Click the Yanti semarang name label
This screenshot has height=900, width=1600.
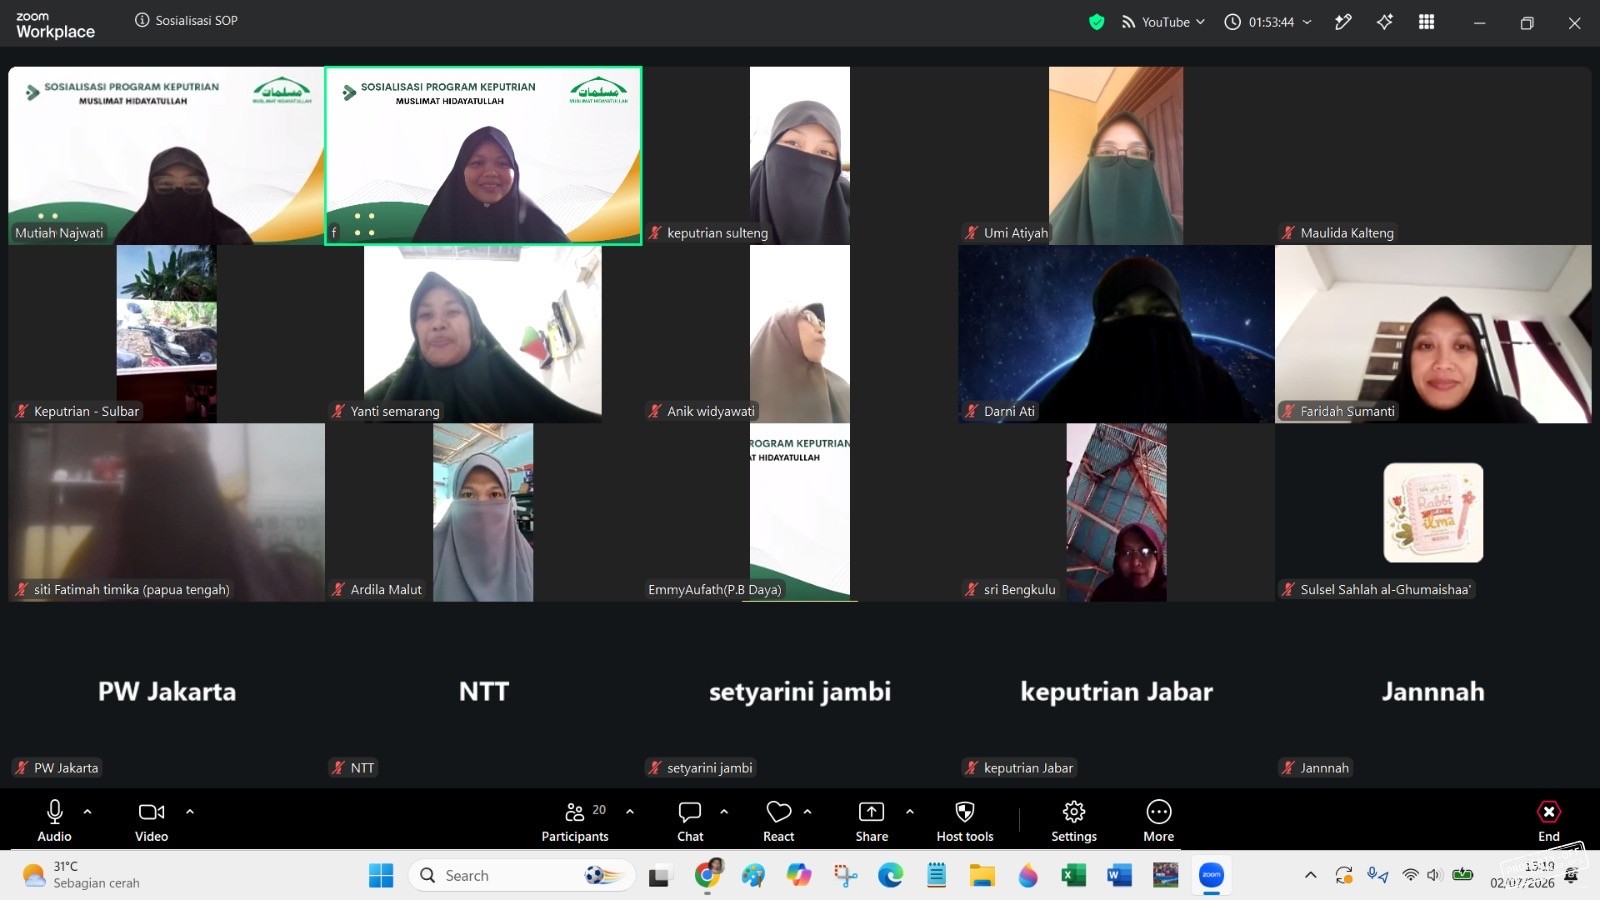(394, 411)
